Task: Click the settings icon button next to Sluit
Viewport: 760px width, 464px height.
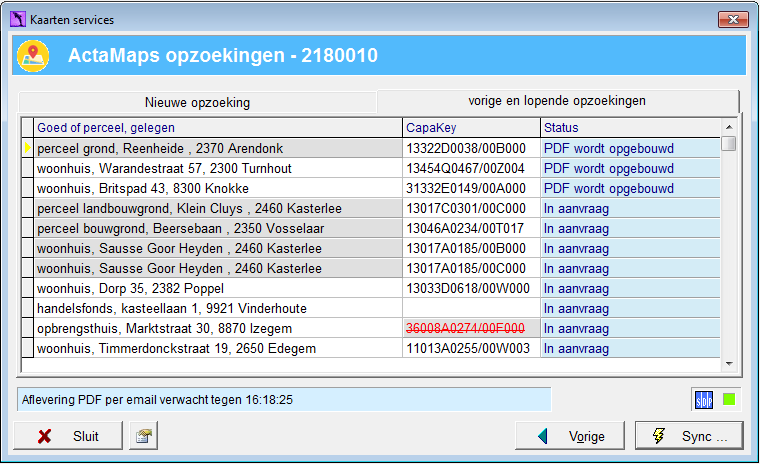Action: [x=143, y=436]
